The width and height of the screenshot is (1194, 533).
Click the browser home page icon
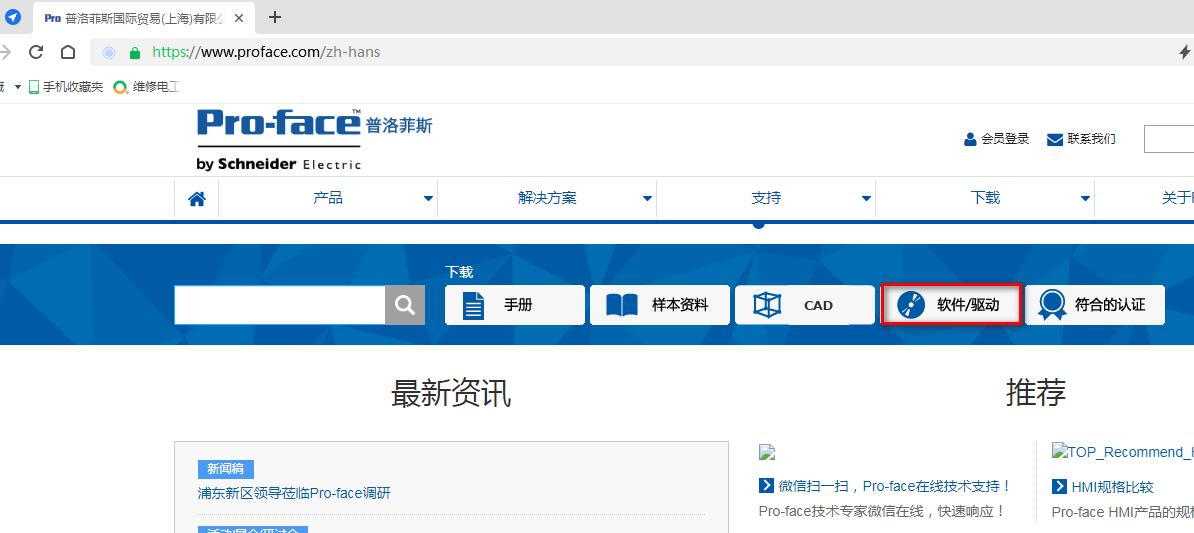(x=68, y=52)
